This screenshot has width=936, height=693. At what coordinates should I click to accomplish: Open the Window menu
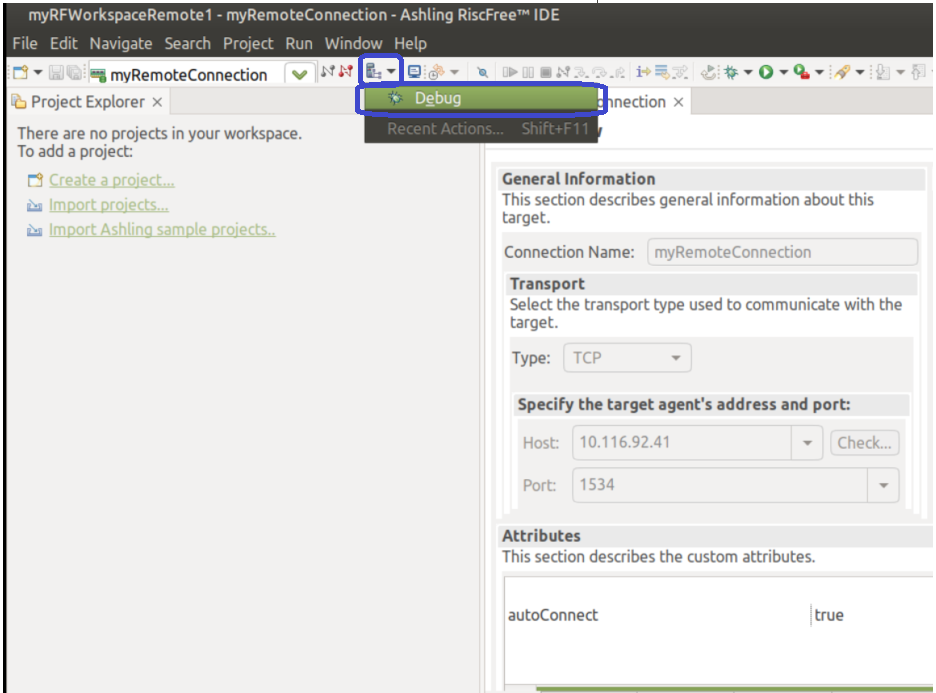(353, 44)
